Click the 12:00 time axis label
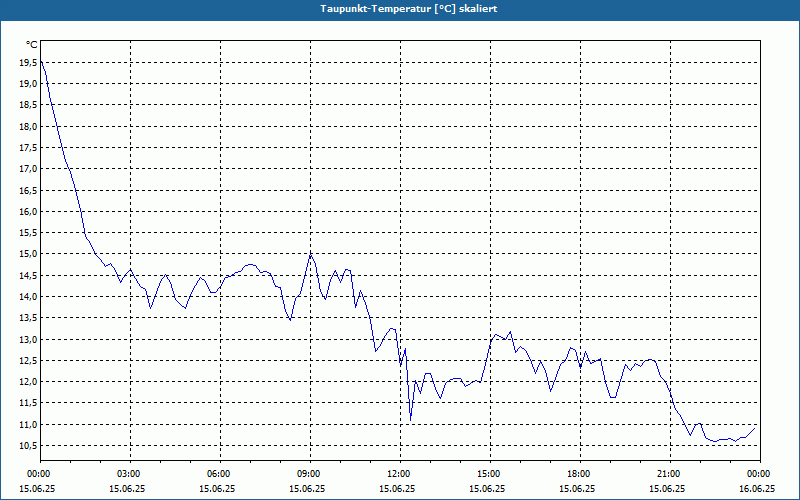 tap(401, 474)
